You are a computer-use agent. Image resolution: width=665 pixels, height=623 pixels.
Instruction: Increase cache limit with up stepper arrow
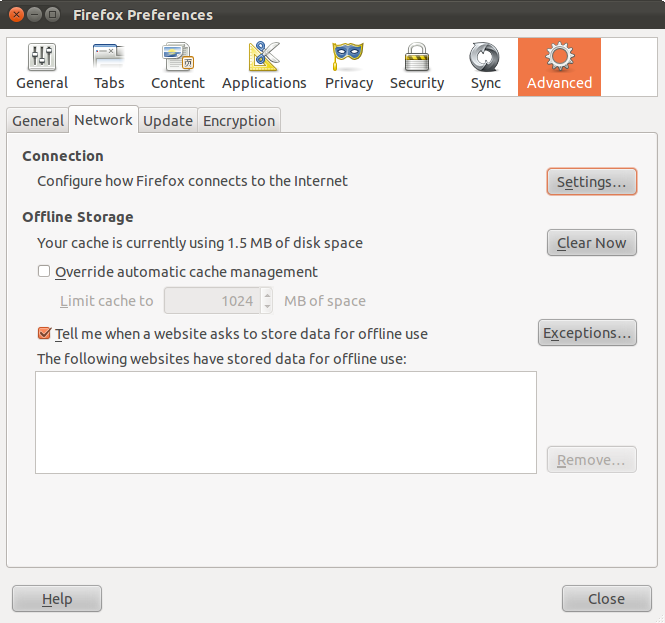coord(267,294)
